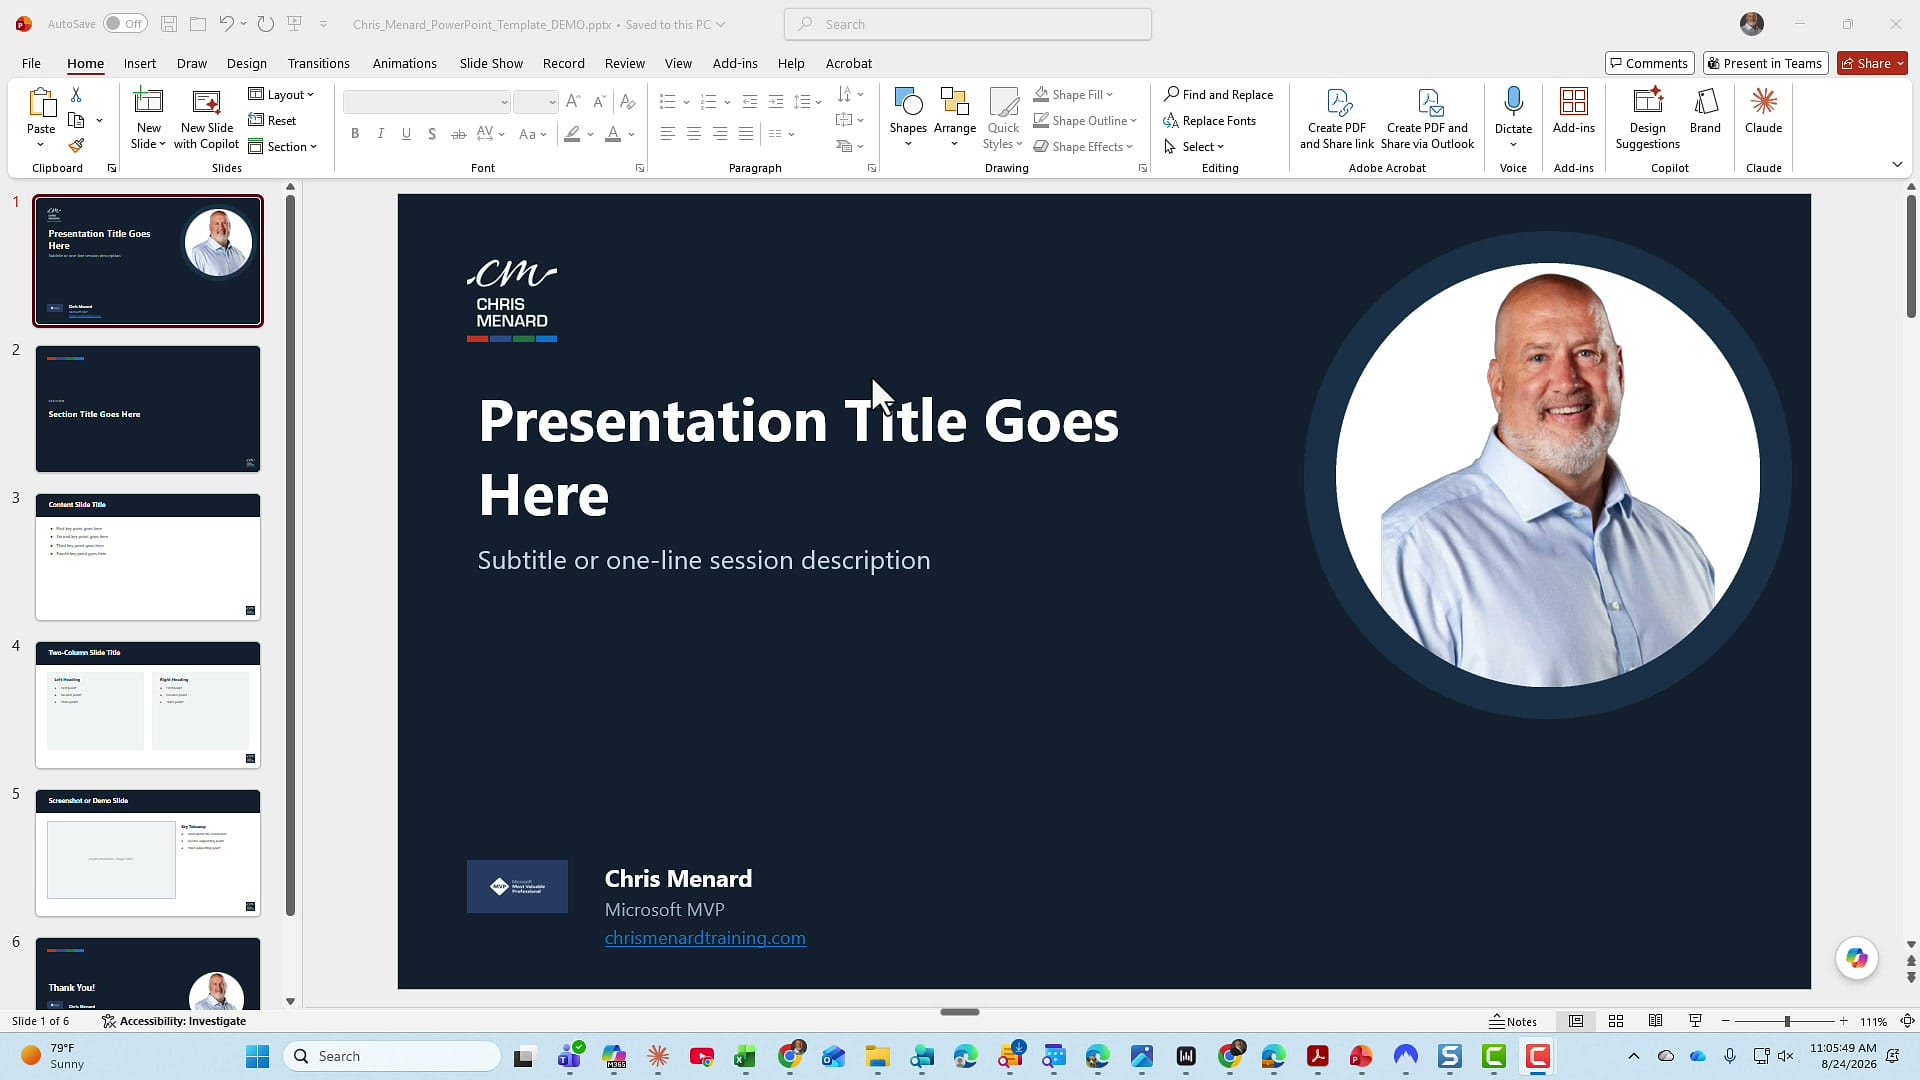Open the Shape Fill dropdown
This screenshot has width=1920, height=1080.
[1073, 94]
